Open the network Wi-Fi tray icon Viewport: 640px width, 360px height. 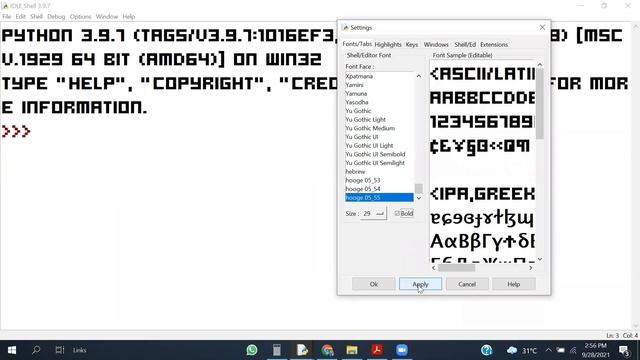tap(573, 350)
